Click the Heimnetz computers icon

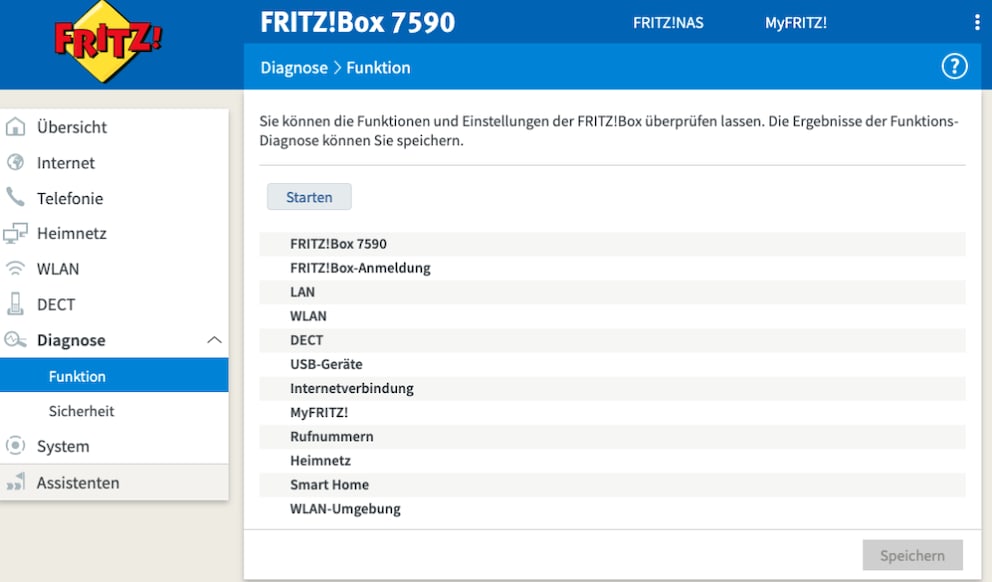pos(15,233)
